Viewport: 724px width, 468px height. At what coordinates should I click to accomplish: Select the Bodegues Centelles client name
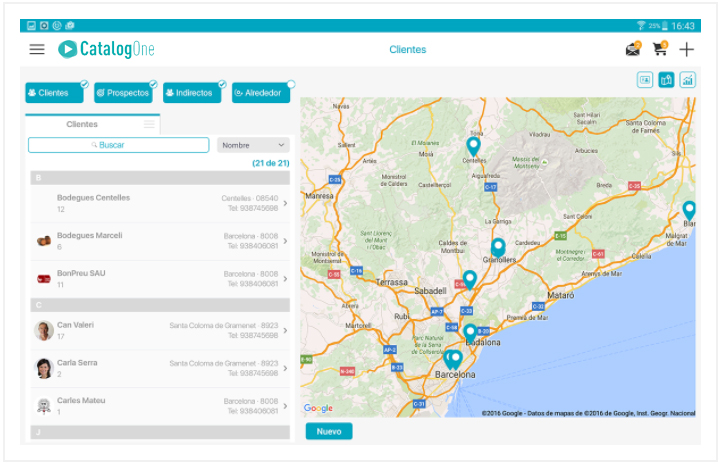point(93,198)
